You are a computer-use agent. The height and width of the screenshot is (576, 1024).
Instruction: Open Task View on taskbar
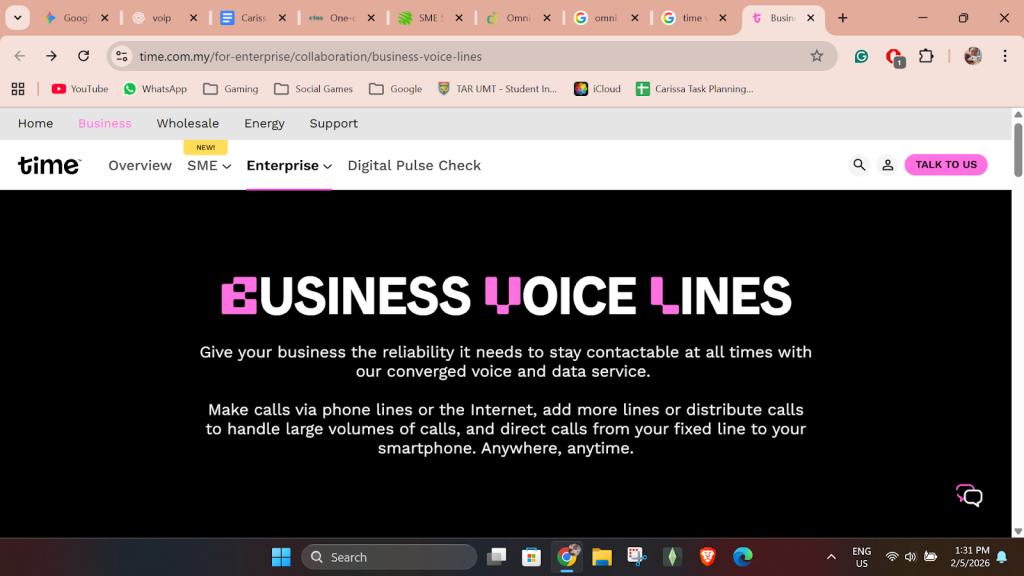[x=496, y=557]
